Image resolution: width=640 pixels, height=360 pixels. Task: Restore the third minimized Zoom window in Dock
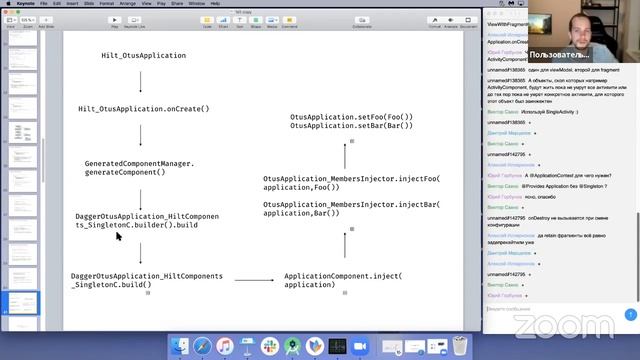pyautogui.click(x=437, y=347)
